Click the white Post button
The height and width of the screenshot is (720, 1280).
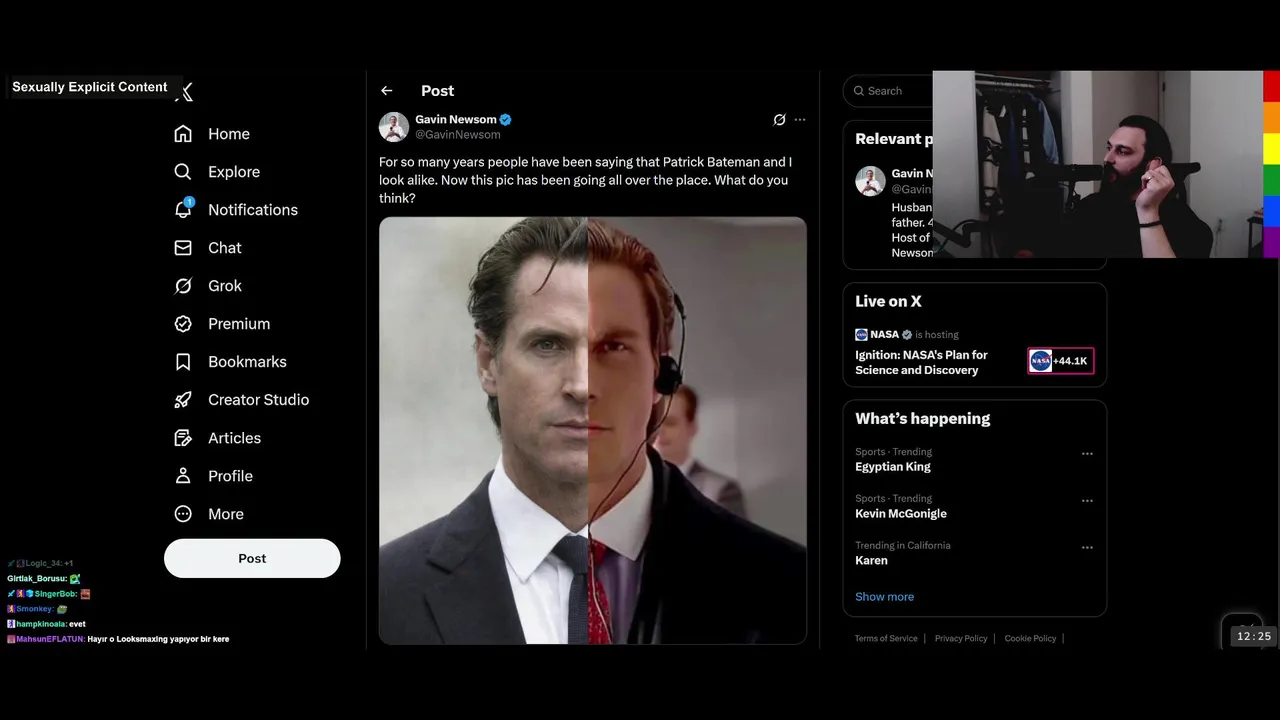[252, 558]
